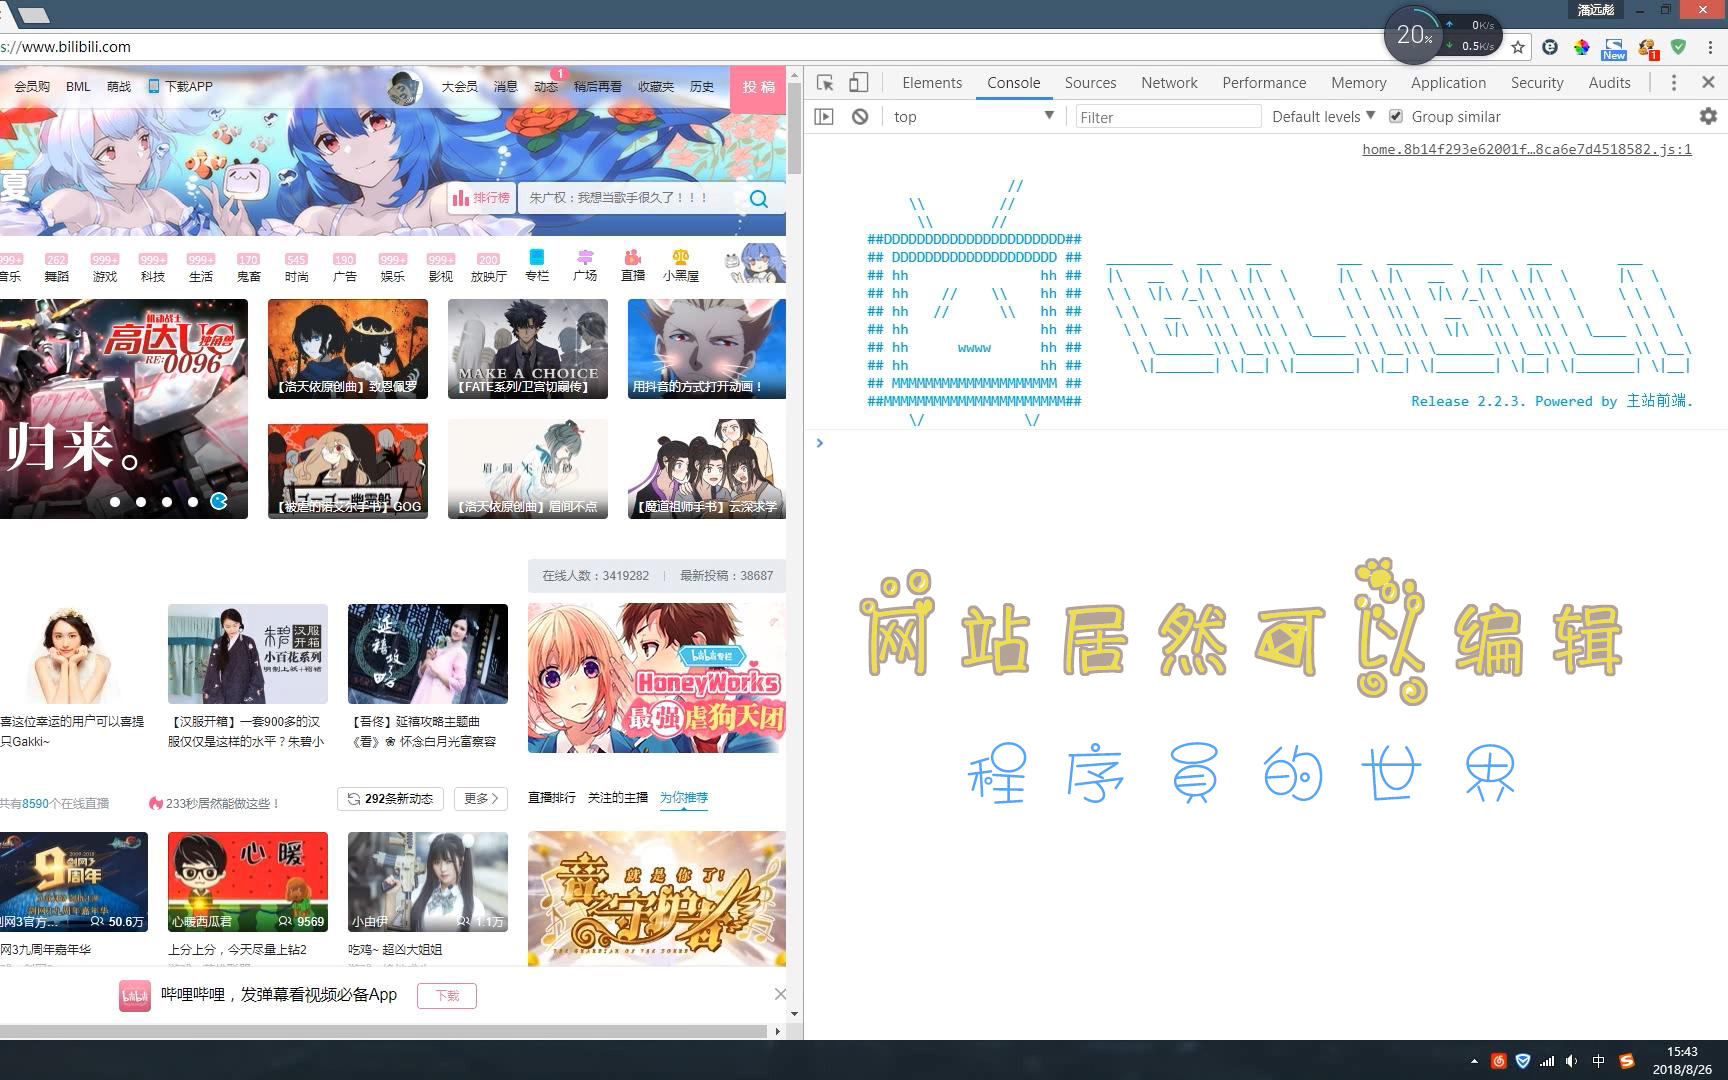Uncheck the Group similar checkbox
The width and height of the screenshot is (1728, 1080).
(1396, 116)
